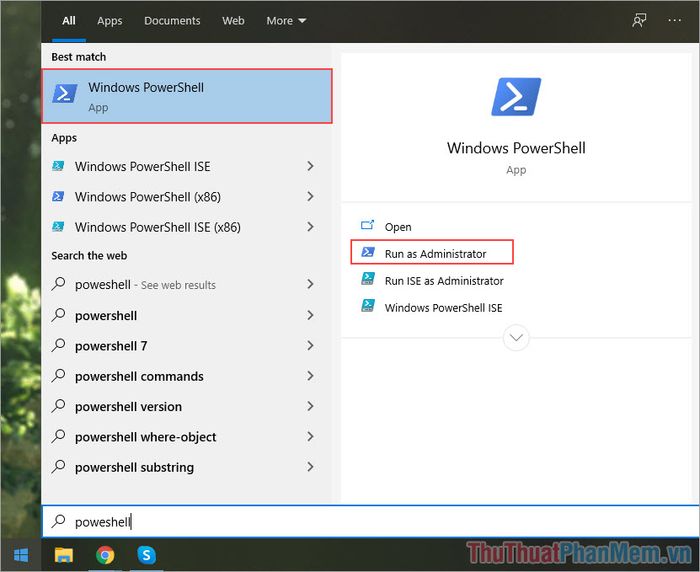Expand the powershell suggestion arrow
The height and width of the screenshot is (572, 700).
tap(310, 315)
